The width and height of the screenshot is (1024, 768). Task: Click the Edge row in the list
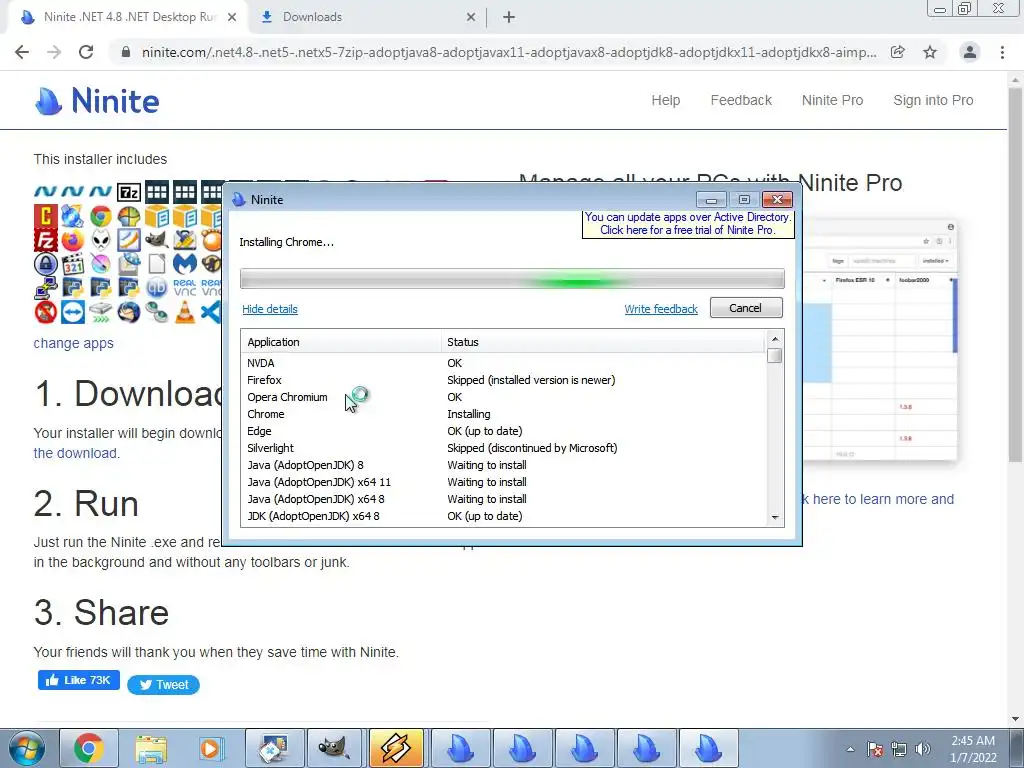pyautogui.click(x=504, y=431)
